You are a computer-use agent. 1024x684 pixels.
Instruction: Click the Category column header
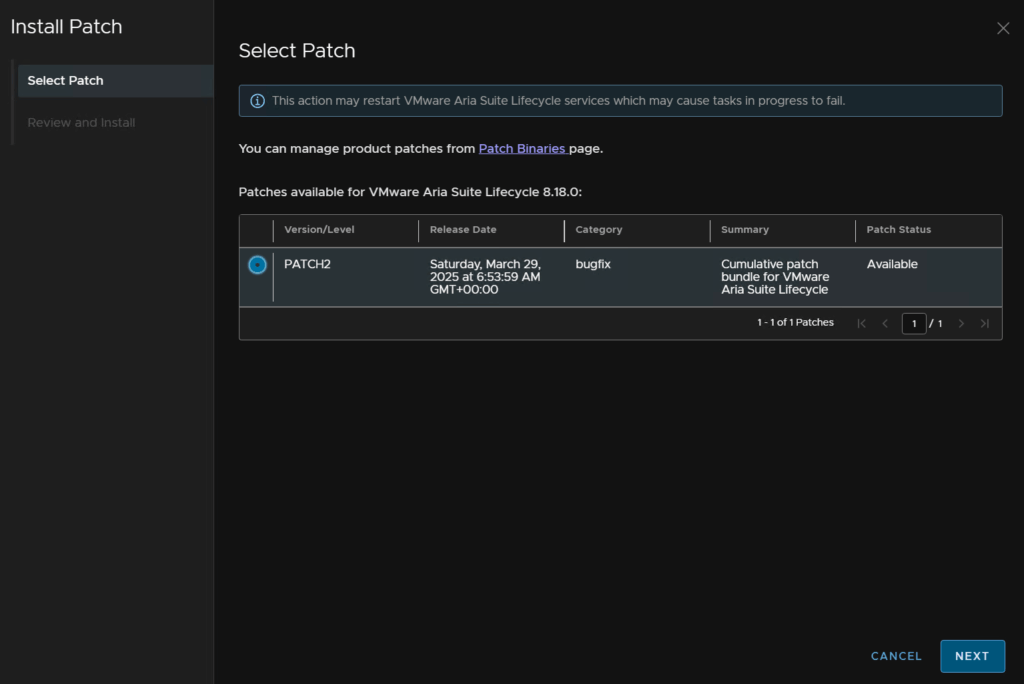pos(599,229)
